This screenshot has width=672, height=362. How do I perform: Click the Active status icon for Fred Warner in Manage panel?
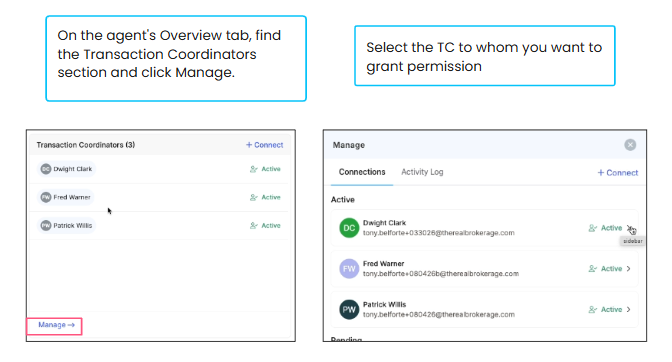[593, 269]
